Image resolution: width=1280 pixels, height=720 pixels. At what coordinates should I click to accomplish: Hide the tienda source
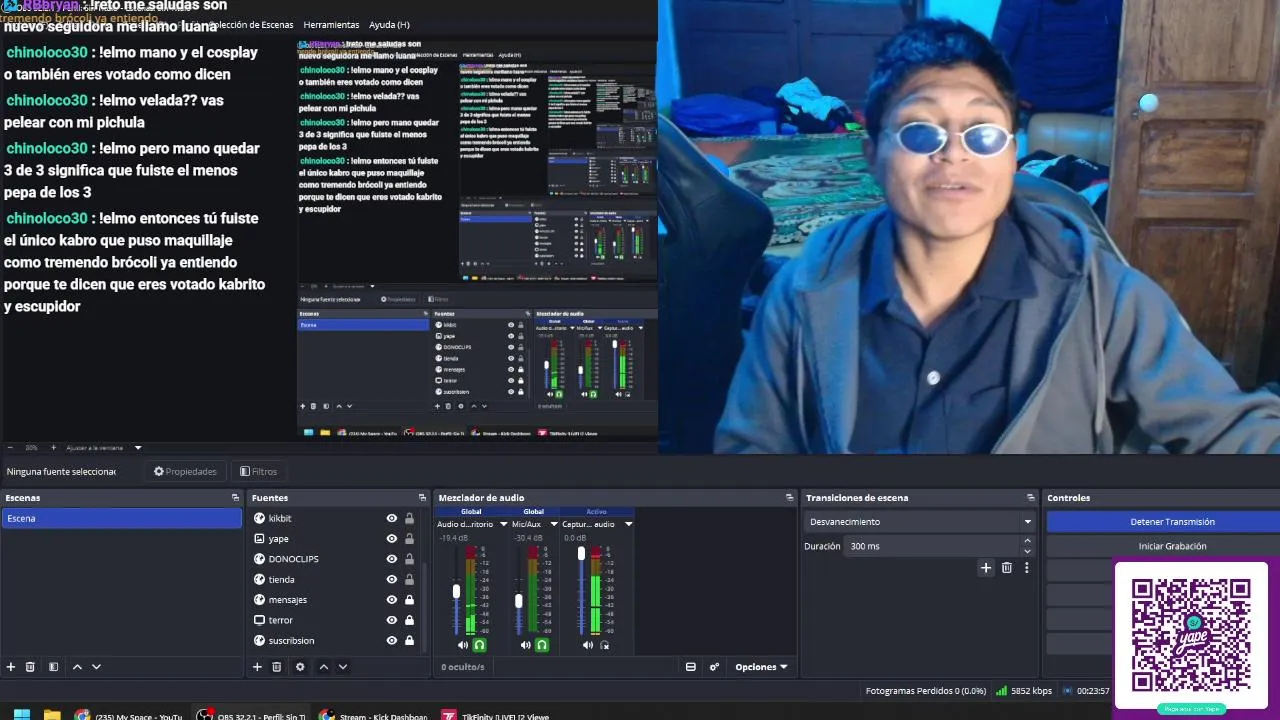click(x=392, y=579)
